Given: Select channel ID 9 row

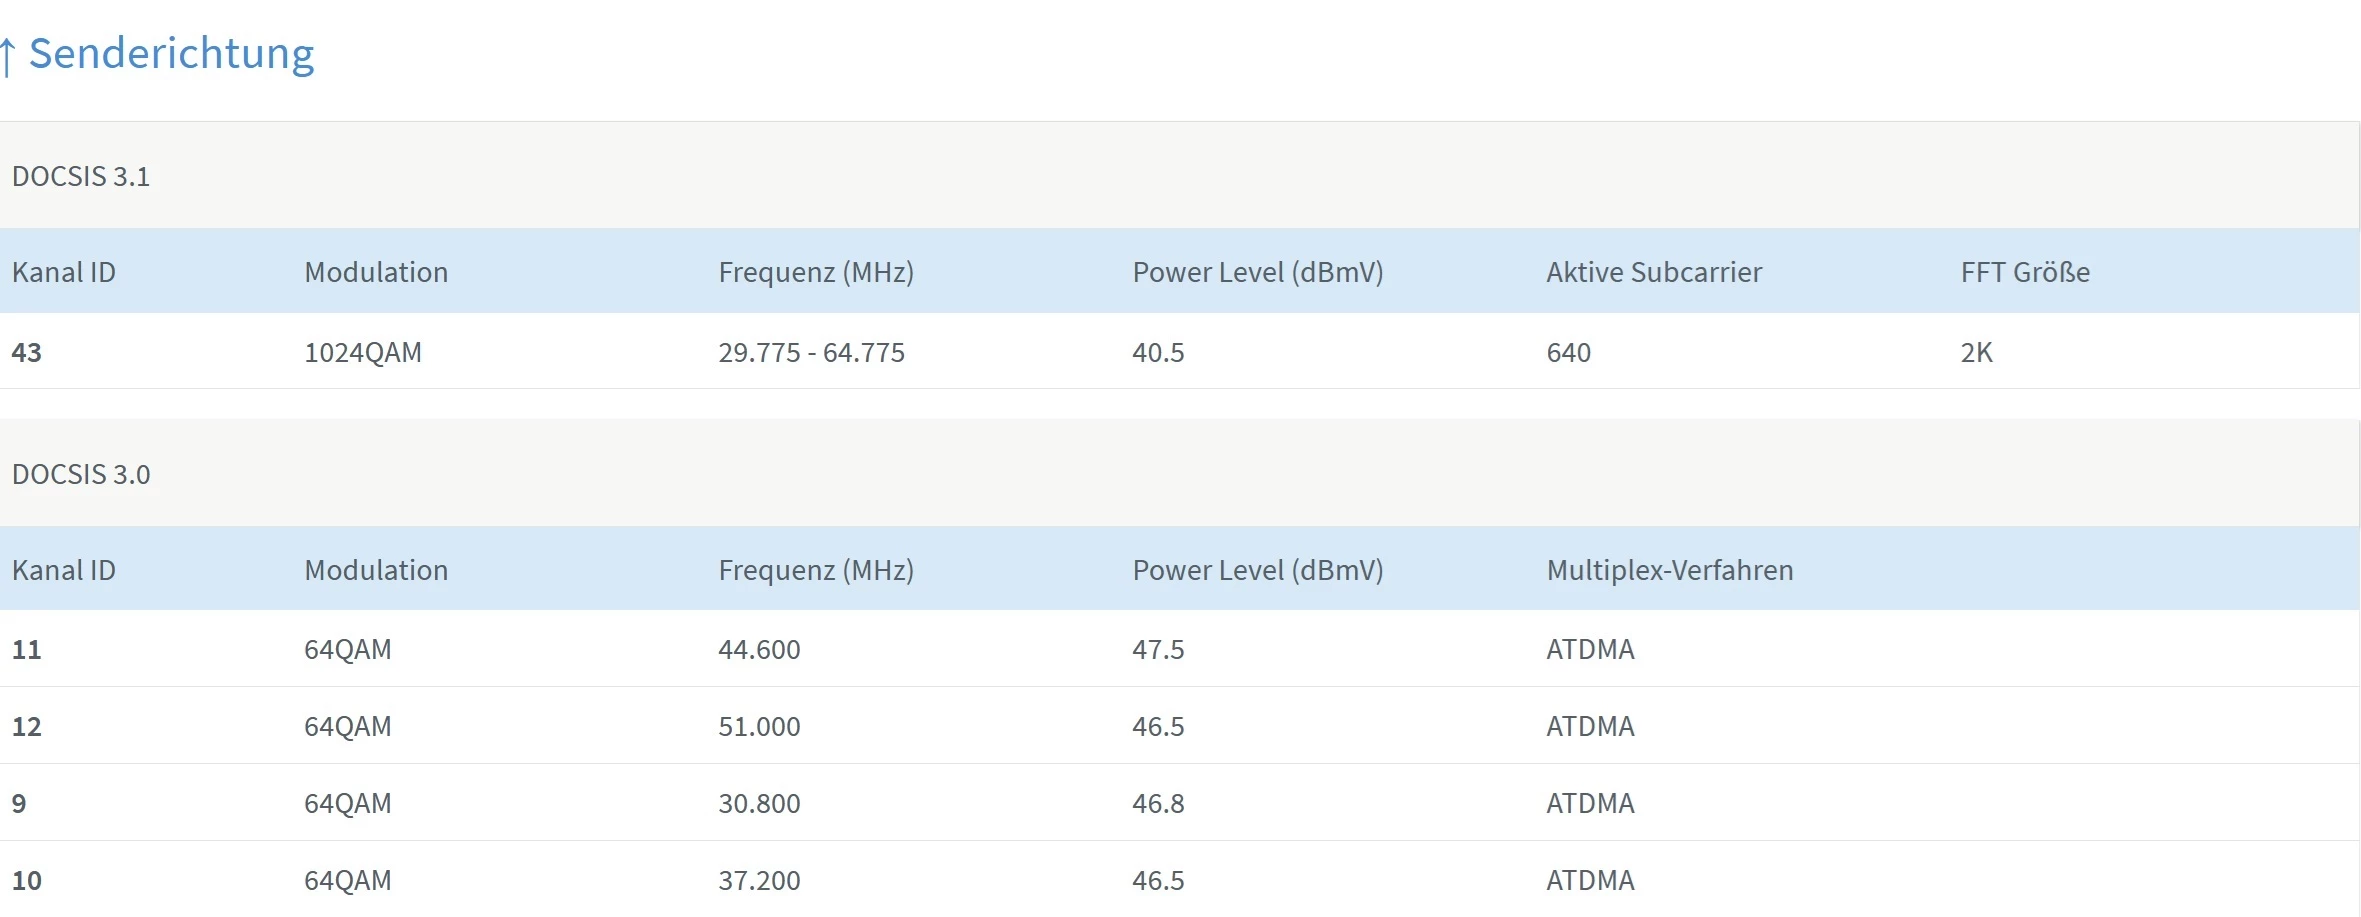Looking at the screenshot, I should click(19, 804).
